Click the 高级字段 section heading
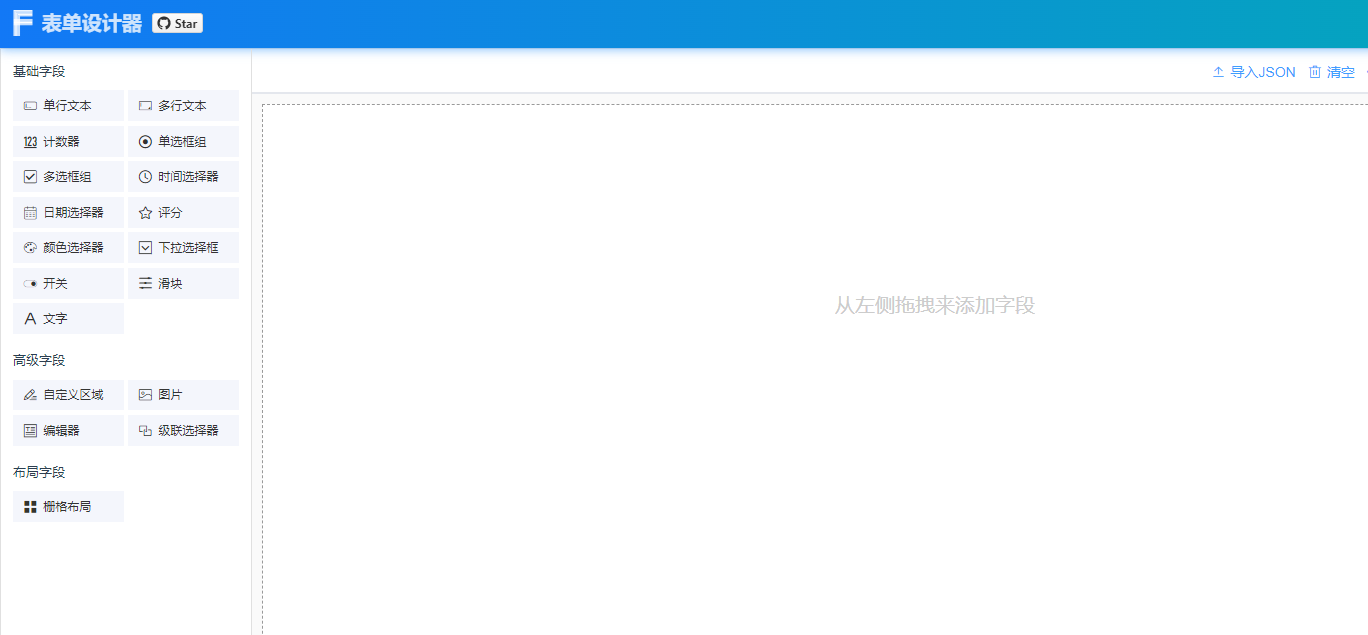This screenshot has height=635, width=1368. tap(39, 360)
